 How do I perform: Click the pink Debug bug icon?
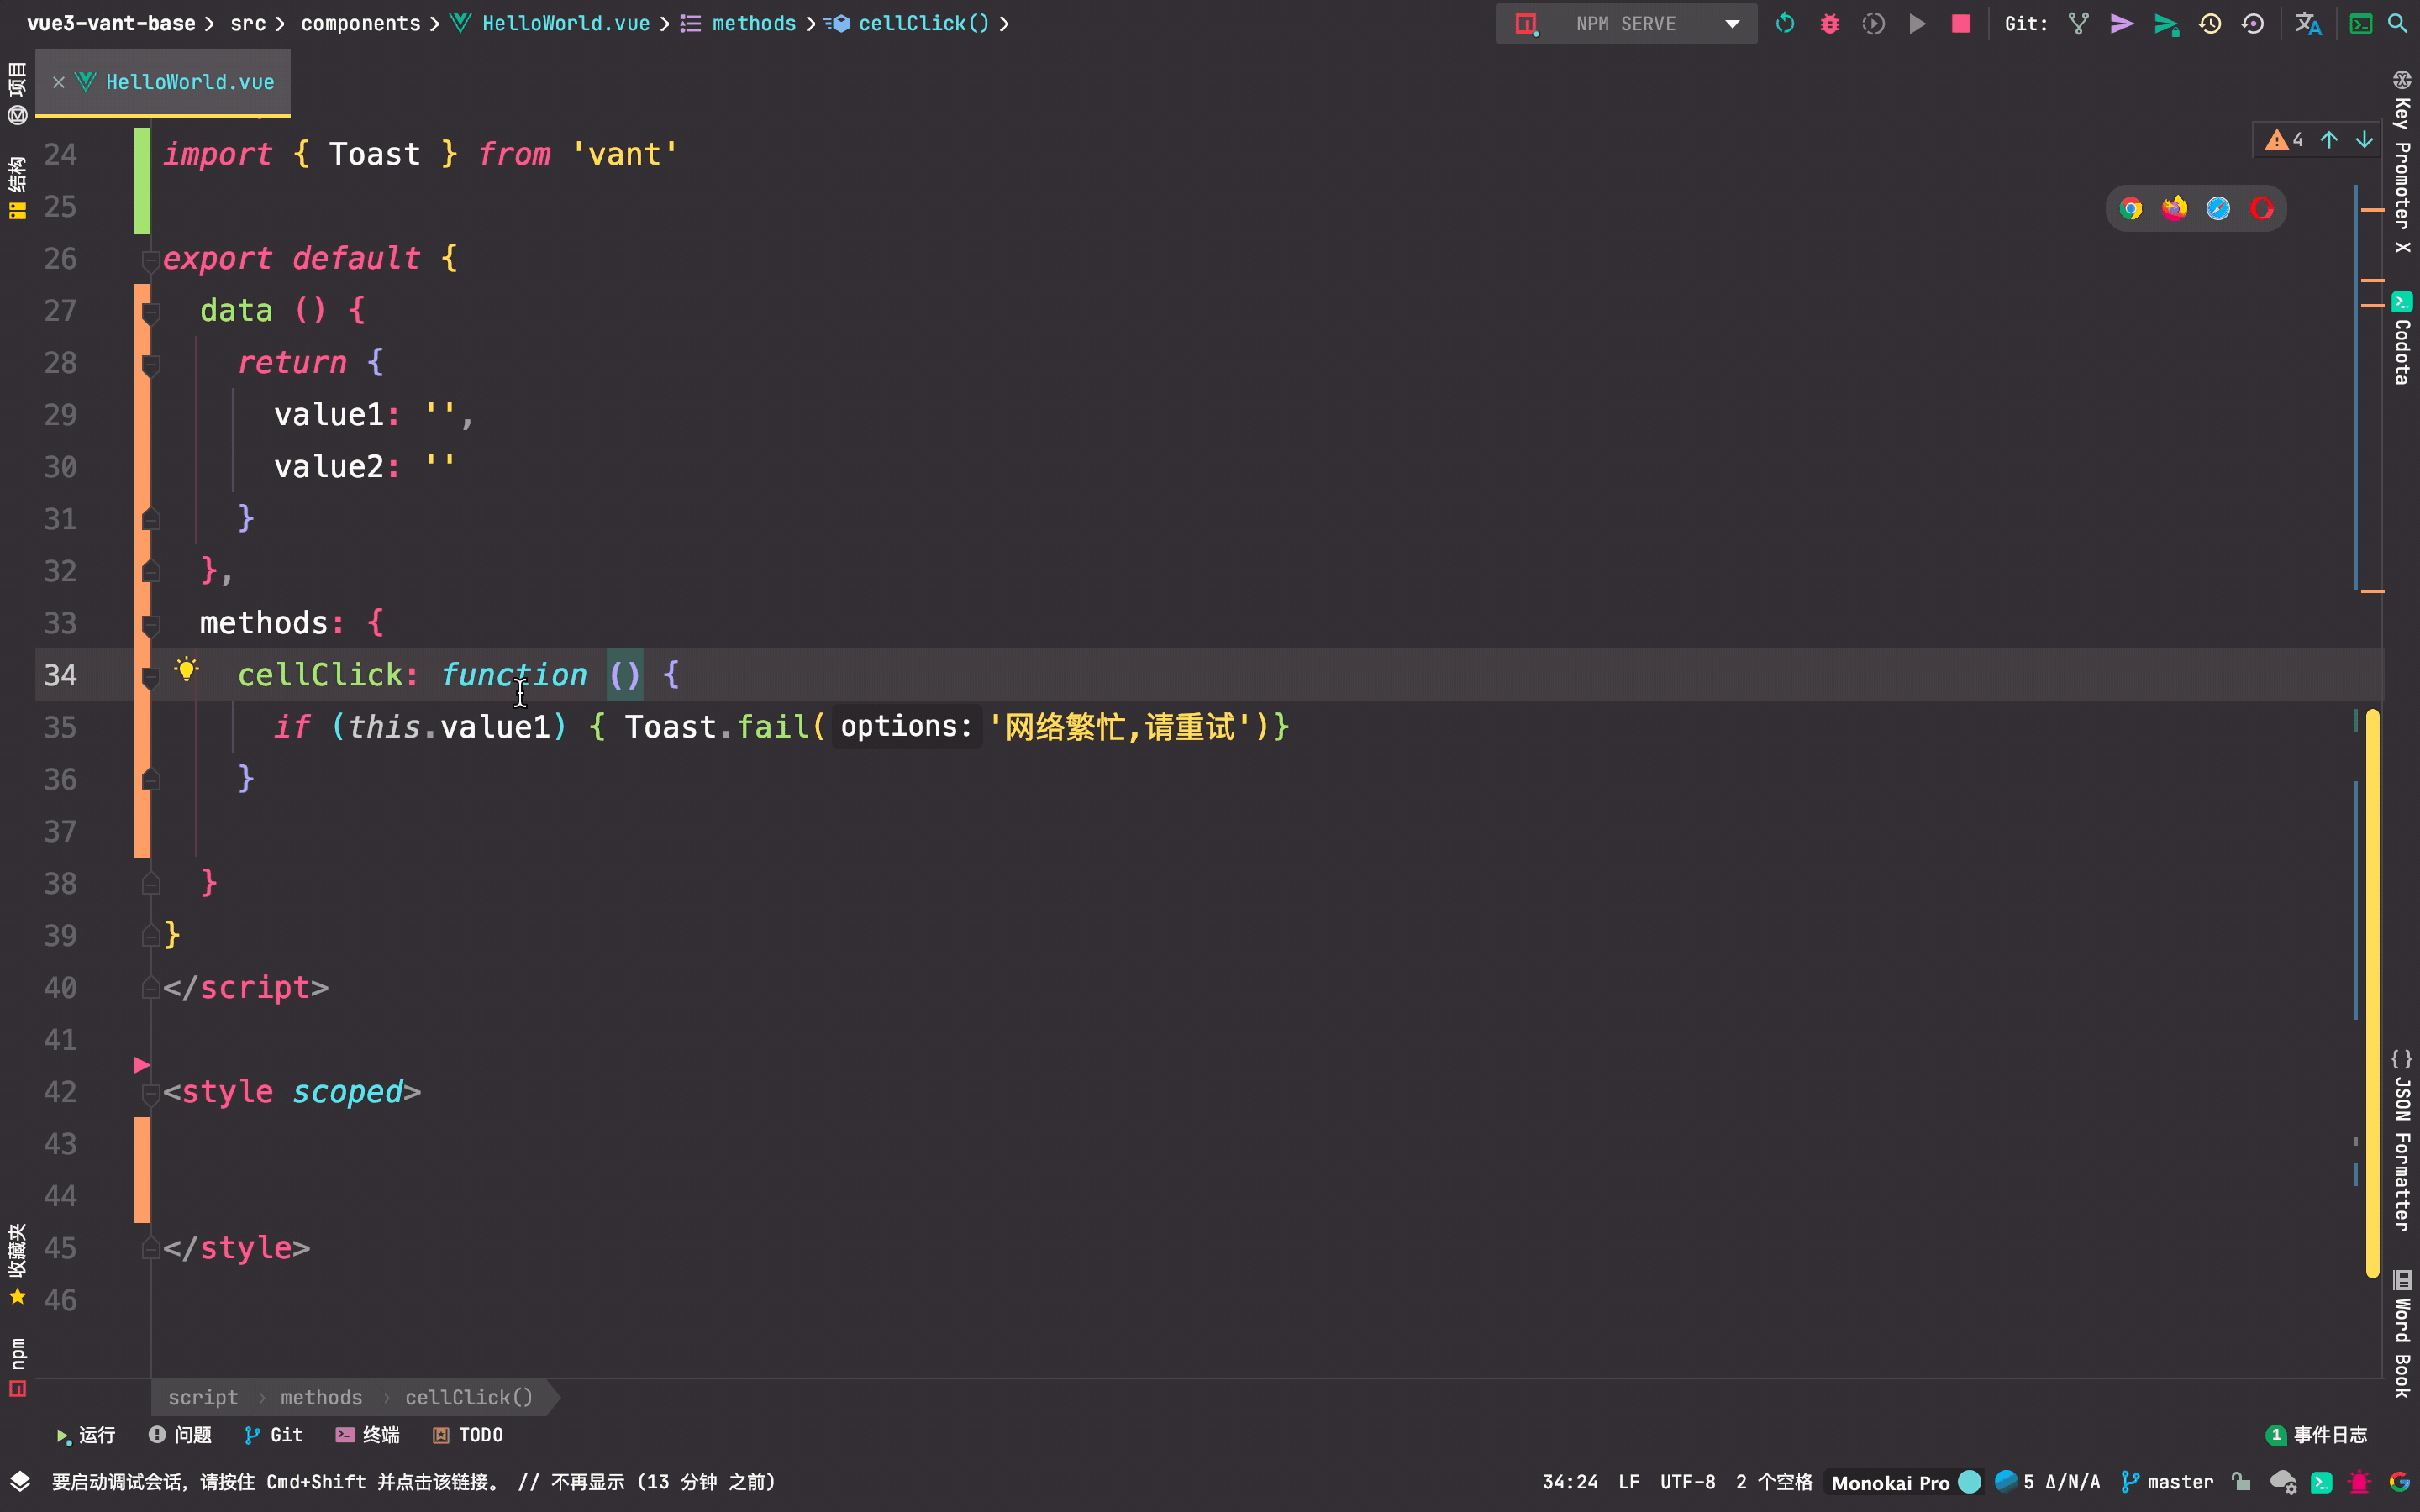click(1829, 23)
